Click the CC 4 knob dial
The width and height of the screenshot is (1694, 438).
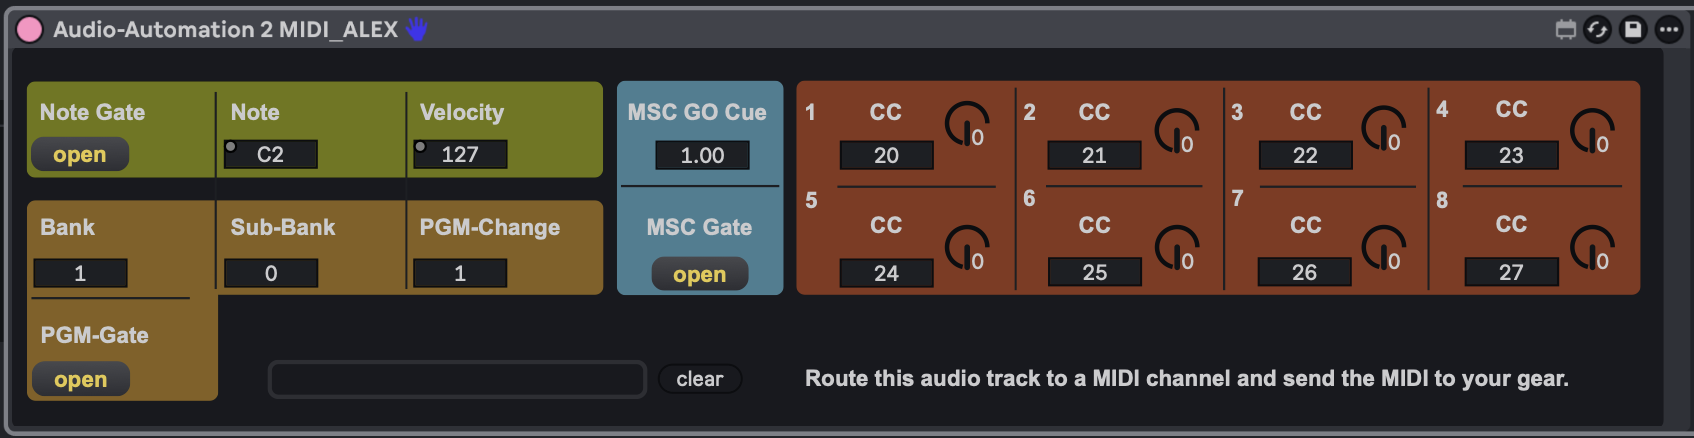[1592, 131]
